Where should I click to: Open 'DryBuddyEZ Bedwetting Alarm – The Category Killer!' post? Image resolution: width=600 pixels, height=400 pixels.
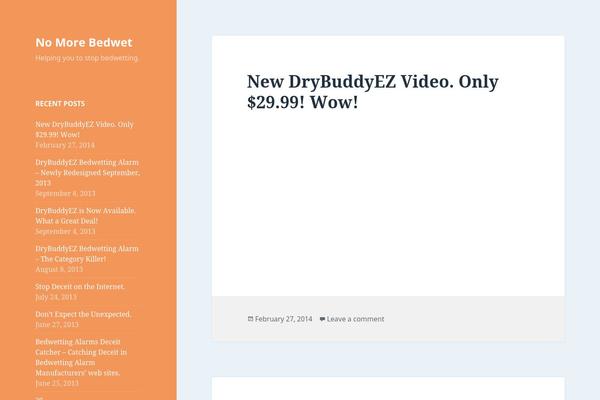(x=87, y=254)
